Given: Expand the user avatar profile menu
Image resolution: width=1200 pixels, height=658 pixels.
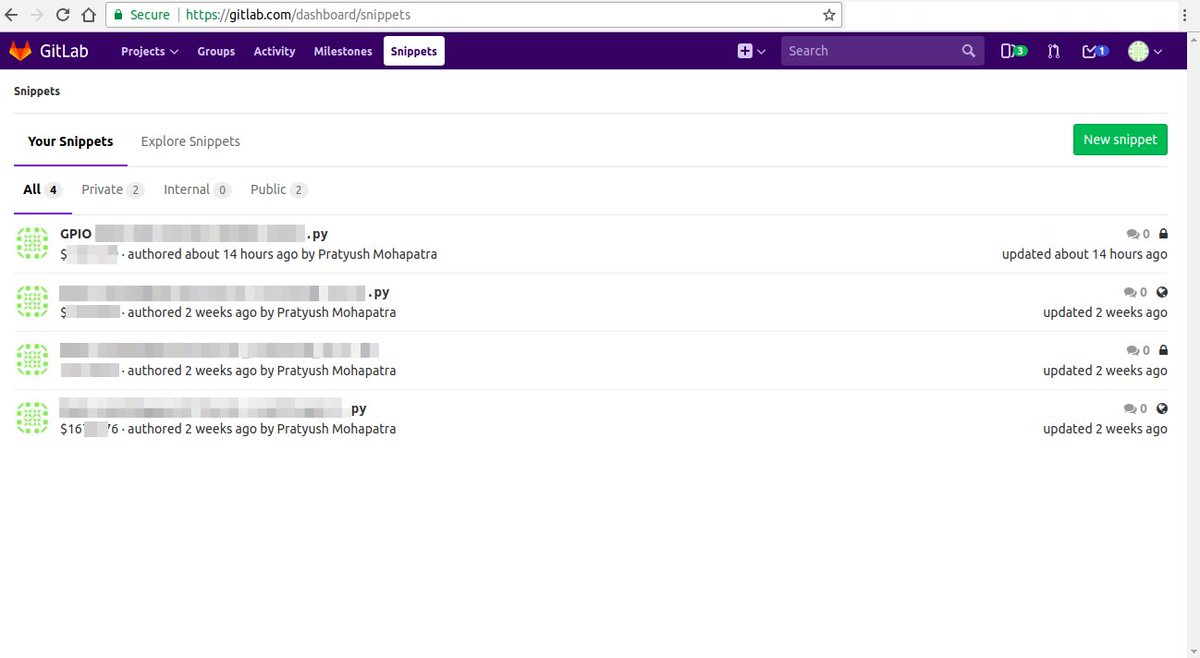Looking at the screenshot, I should click(1145, 51).
